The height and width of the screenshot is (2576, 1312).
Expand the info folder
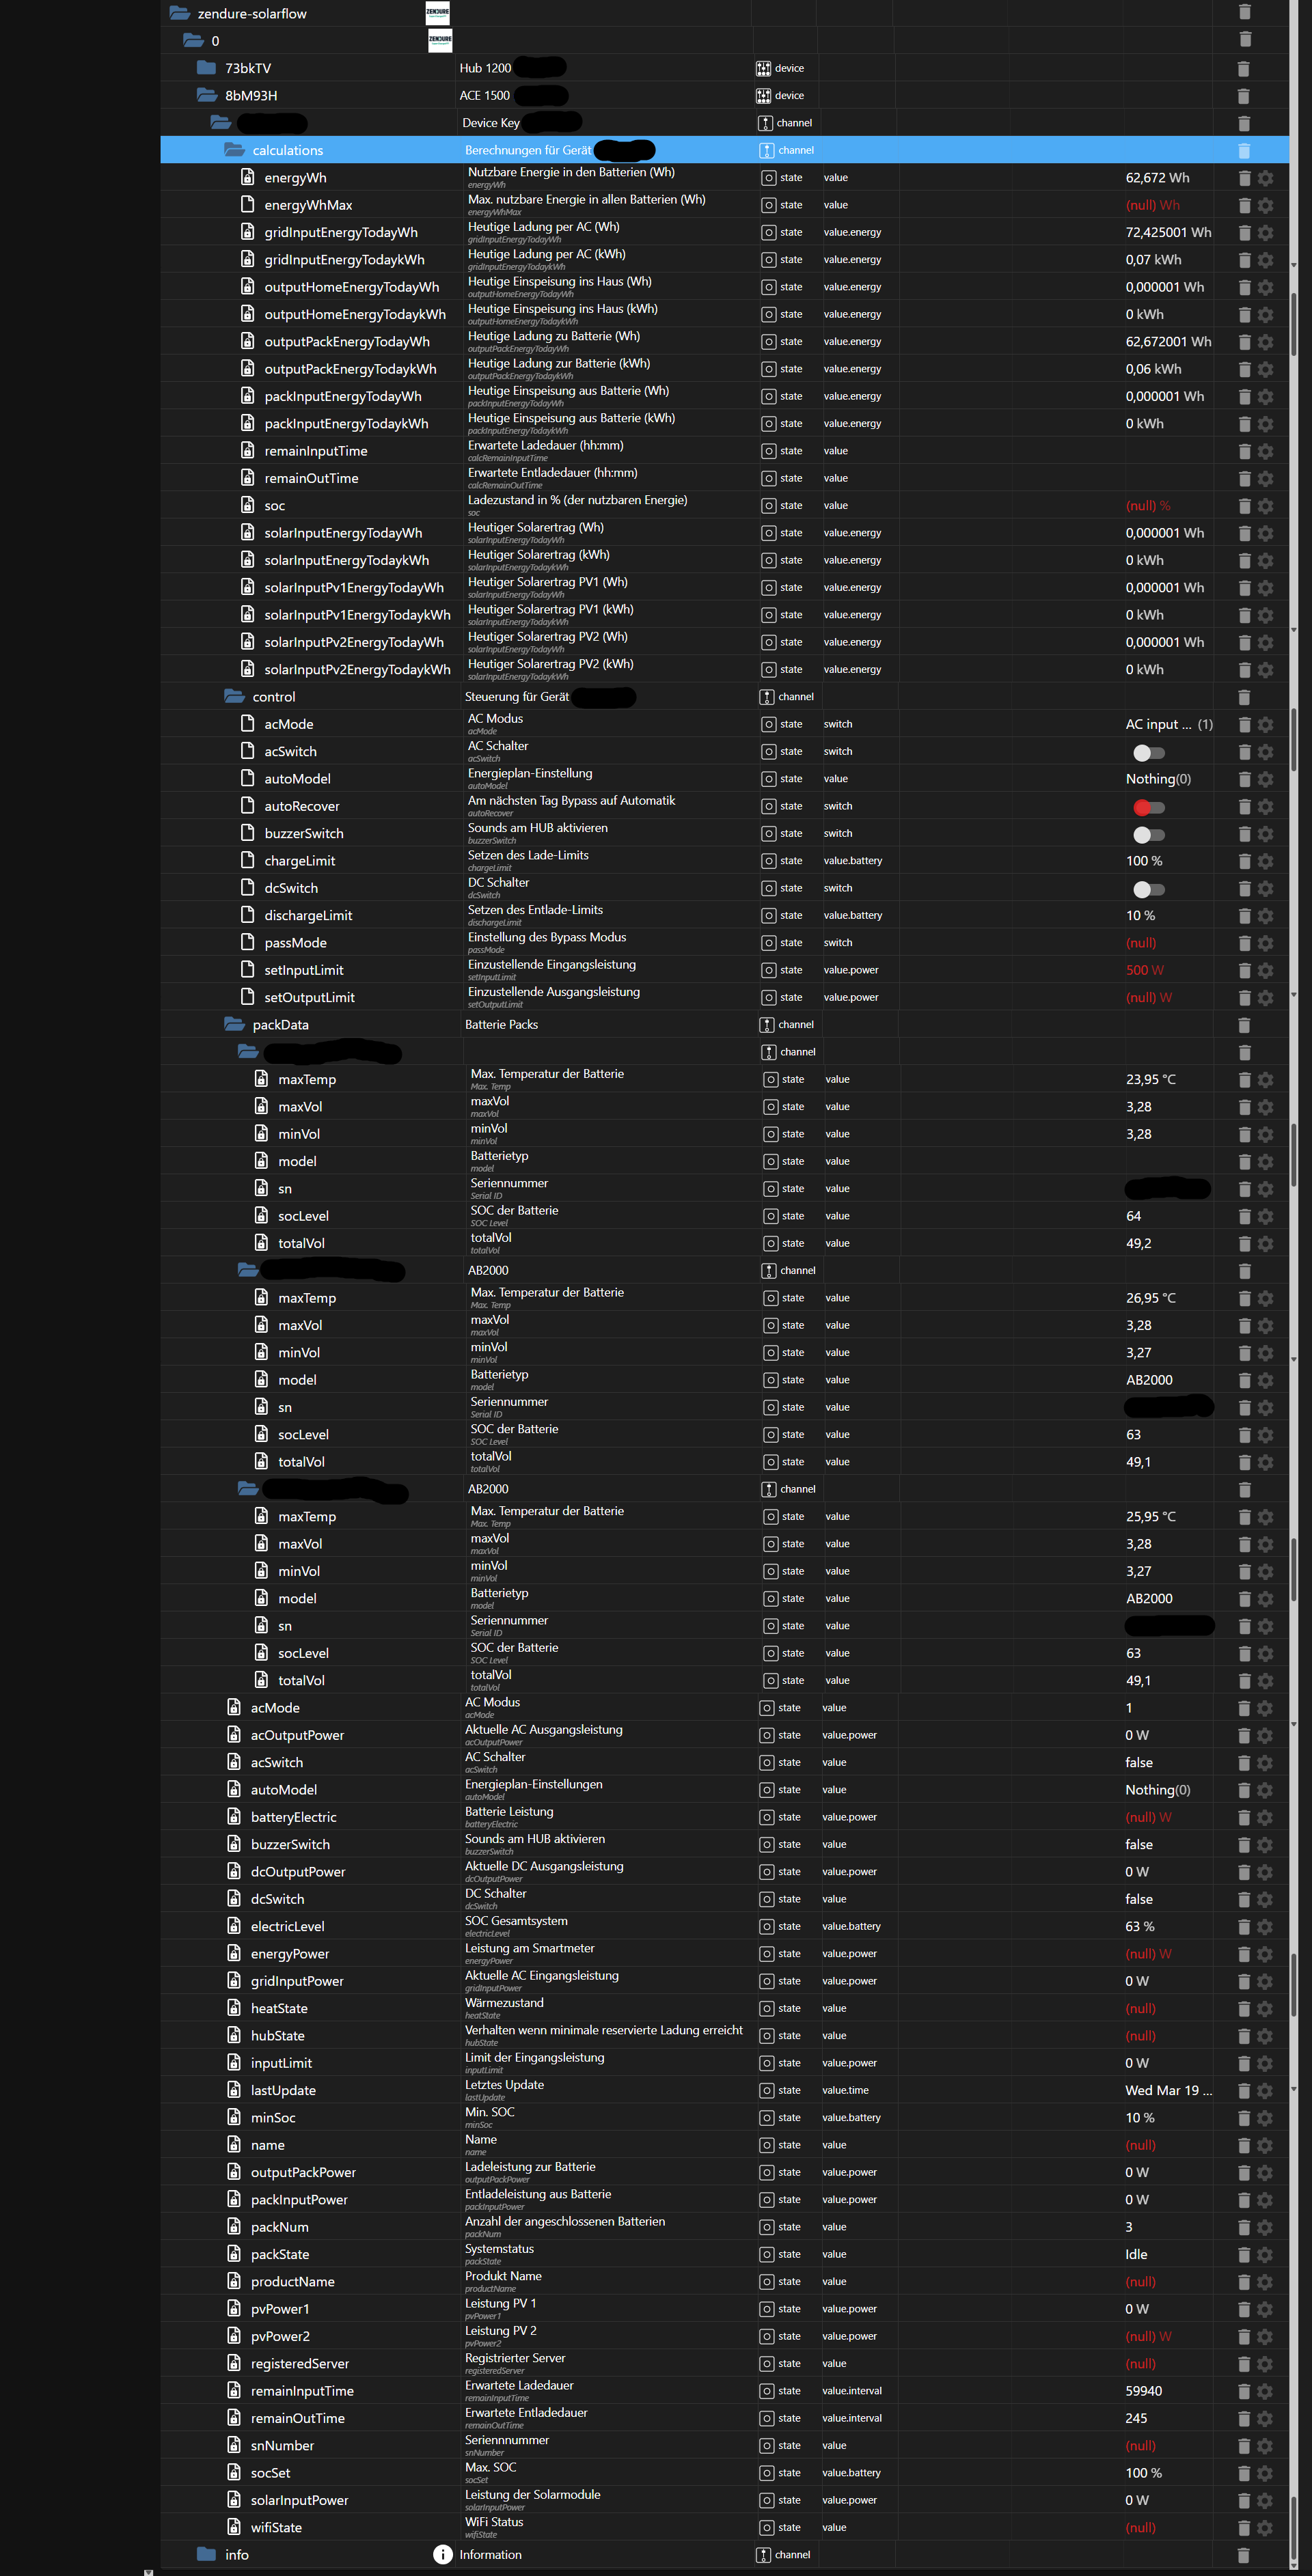(206, 2554)
